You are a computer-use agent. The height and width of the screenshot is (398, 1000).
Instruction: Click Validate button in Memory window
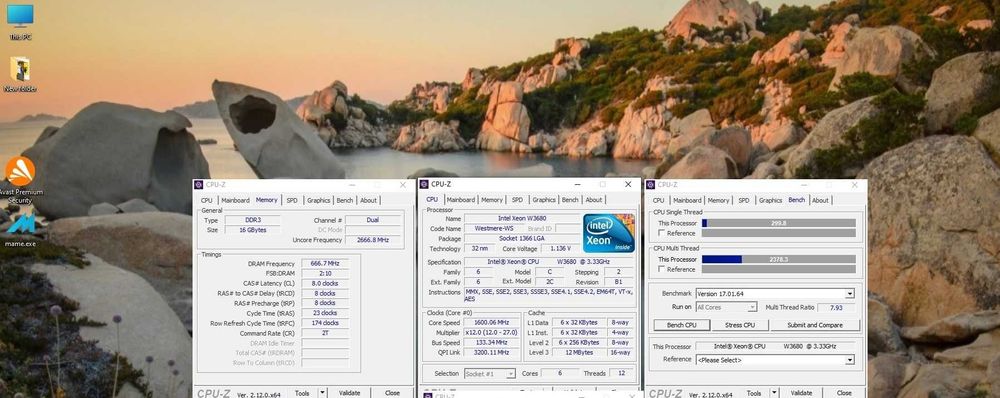pos(349,393)
